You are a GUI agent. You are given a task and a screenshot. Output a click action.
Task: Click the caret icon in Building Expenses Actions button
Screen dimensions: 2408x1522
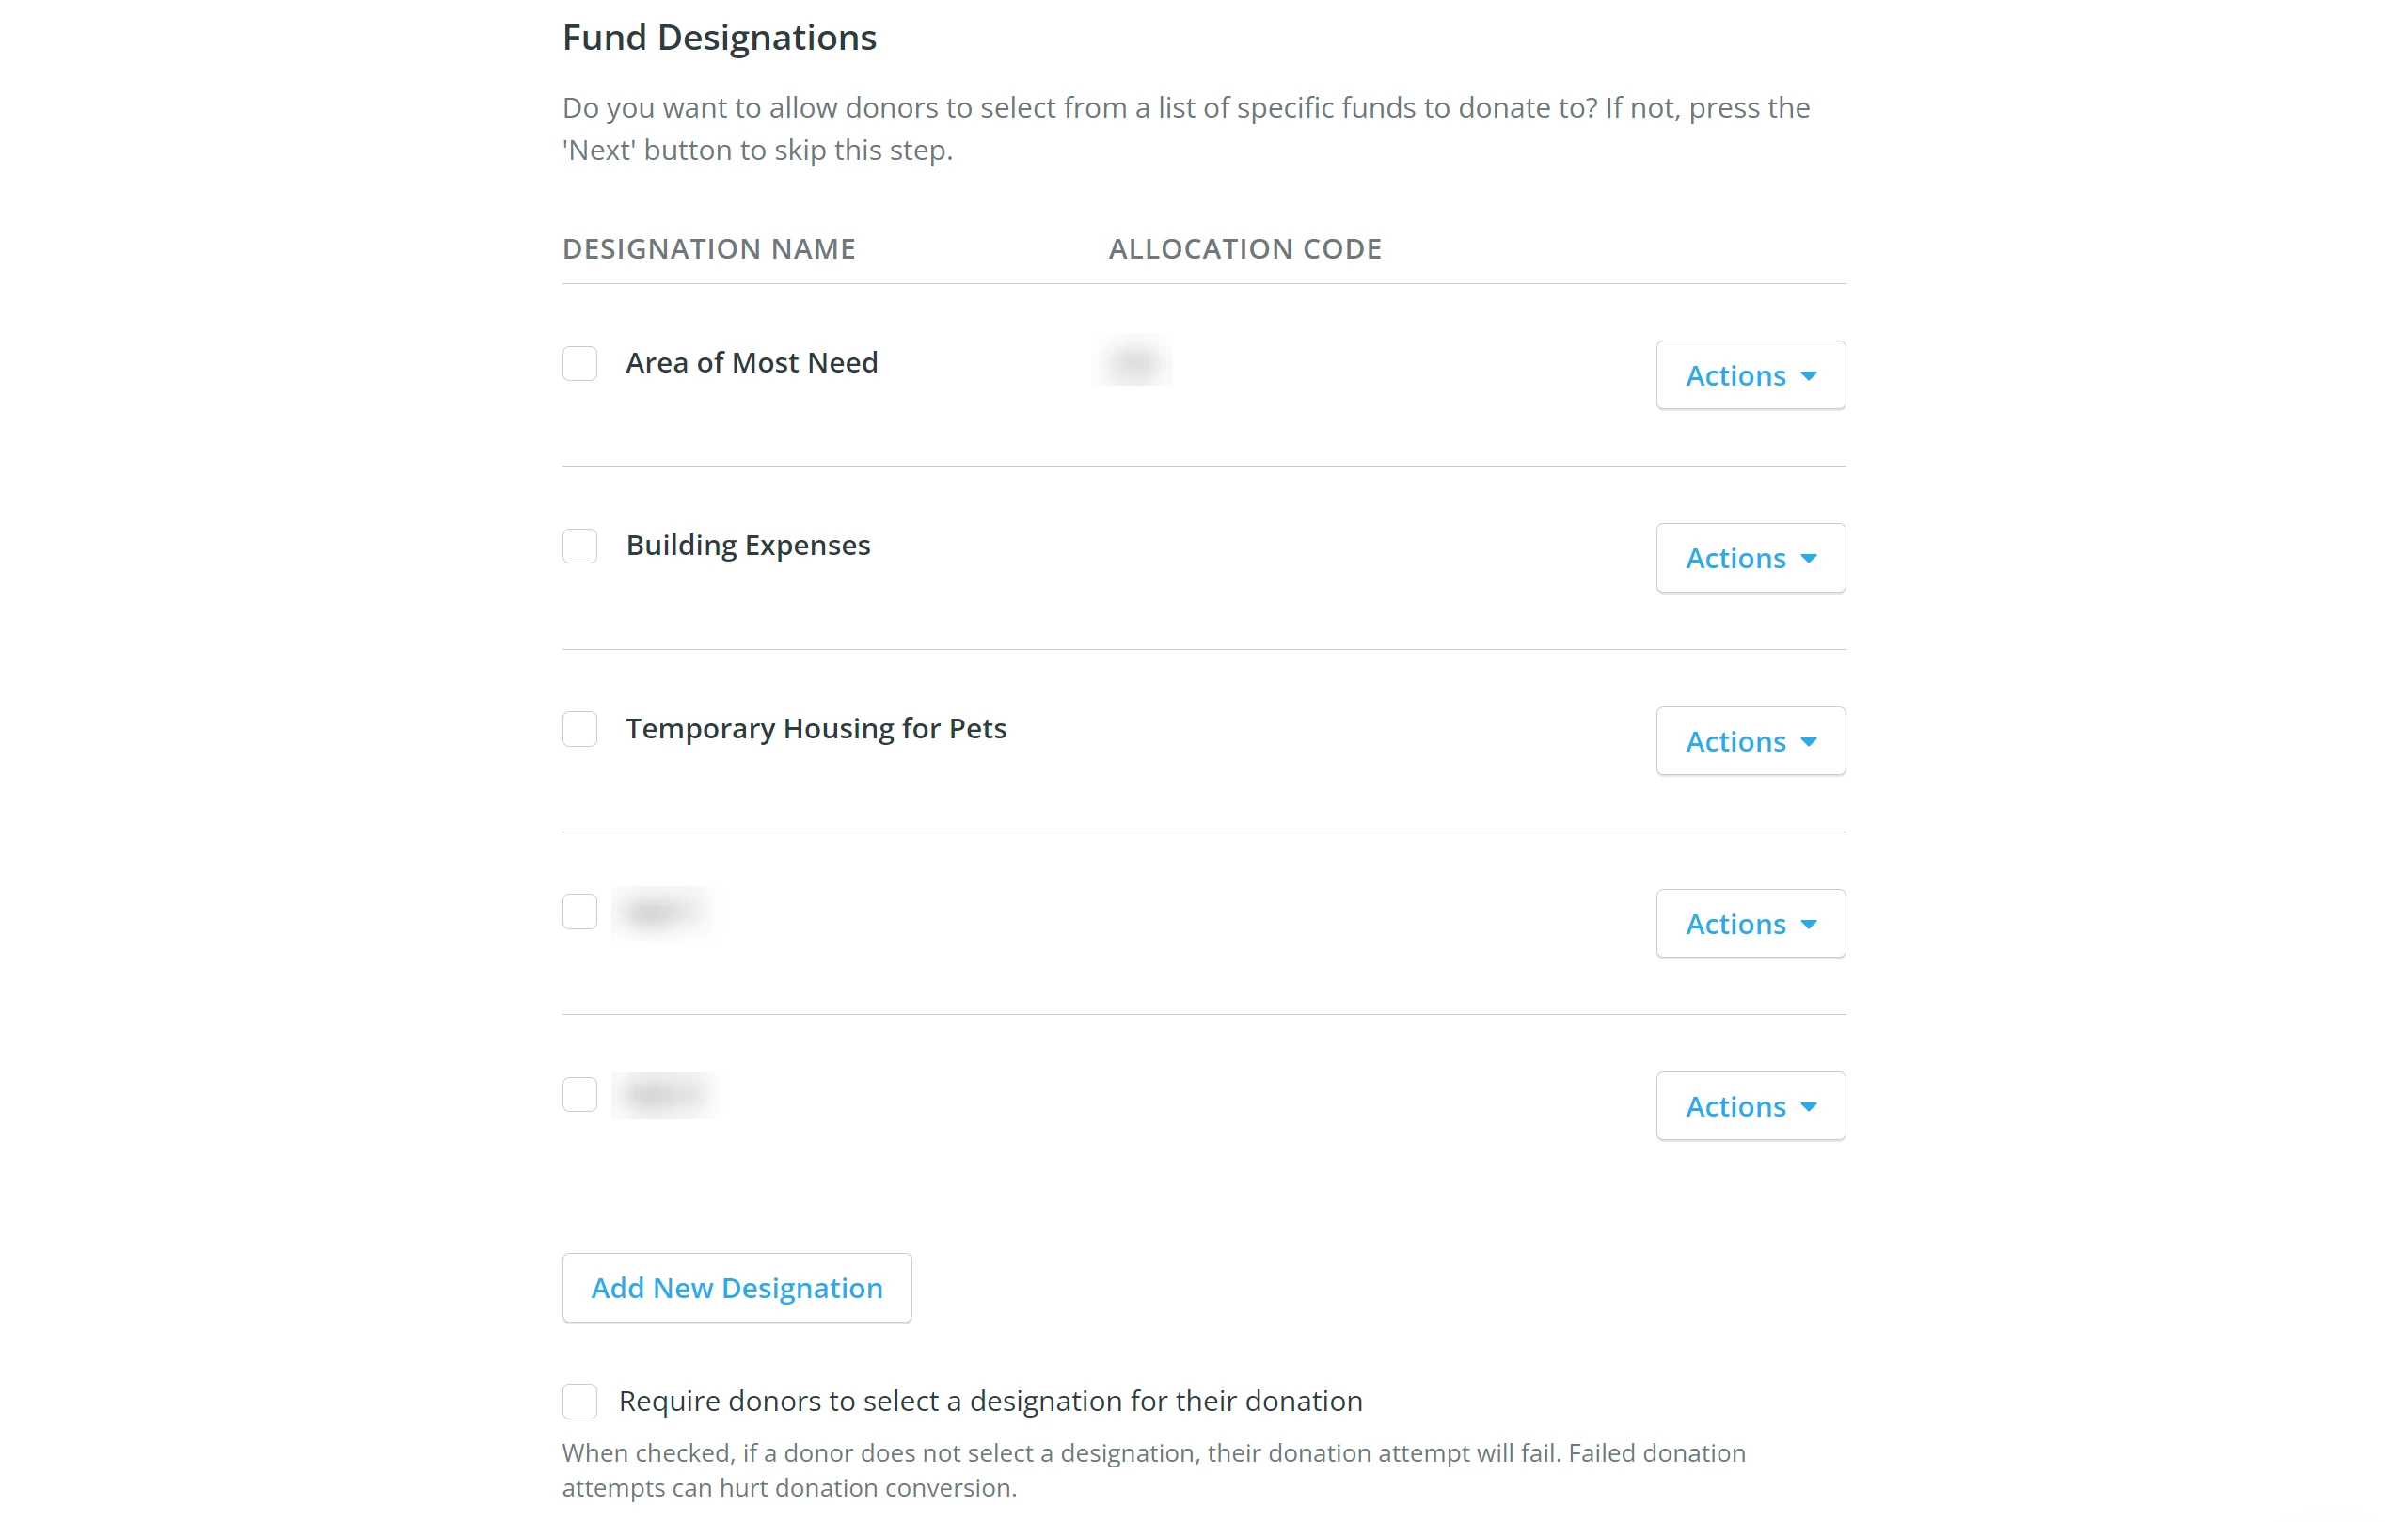click(1811, 559)
